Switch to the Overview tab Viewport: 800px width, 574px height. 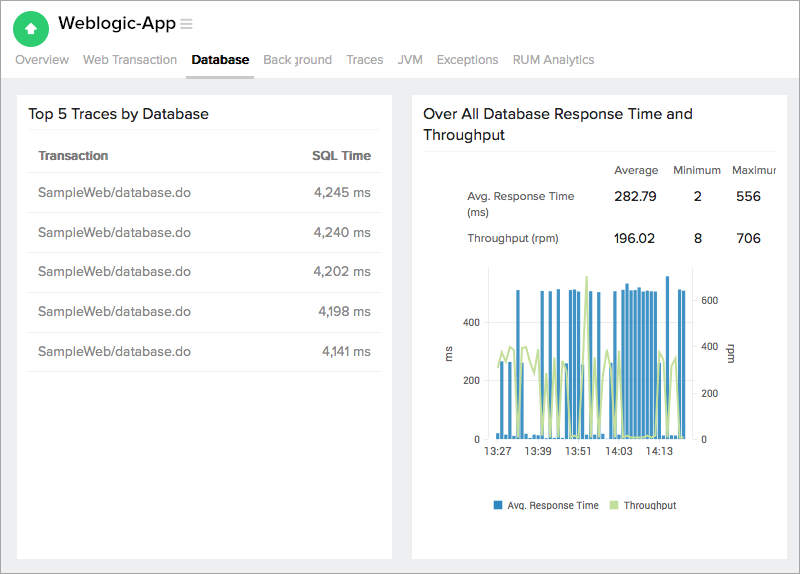pyautogui.click(x=42, y=60)
